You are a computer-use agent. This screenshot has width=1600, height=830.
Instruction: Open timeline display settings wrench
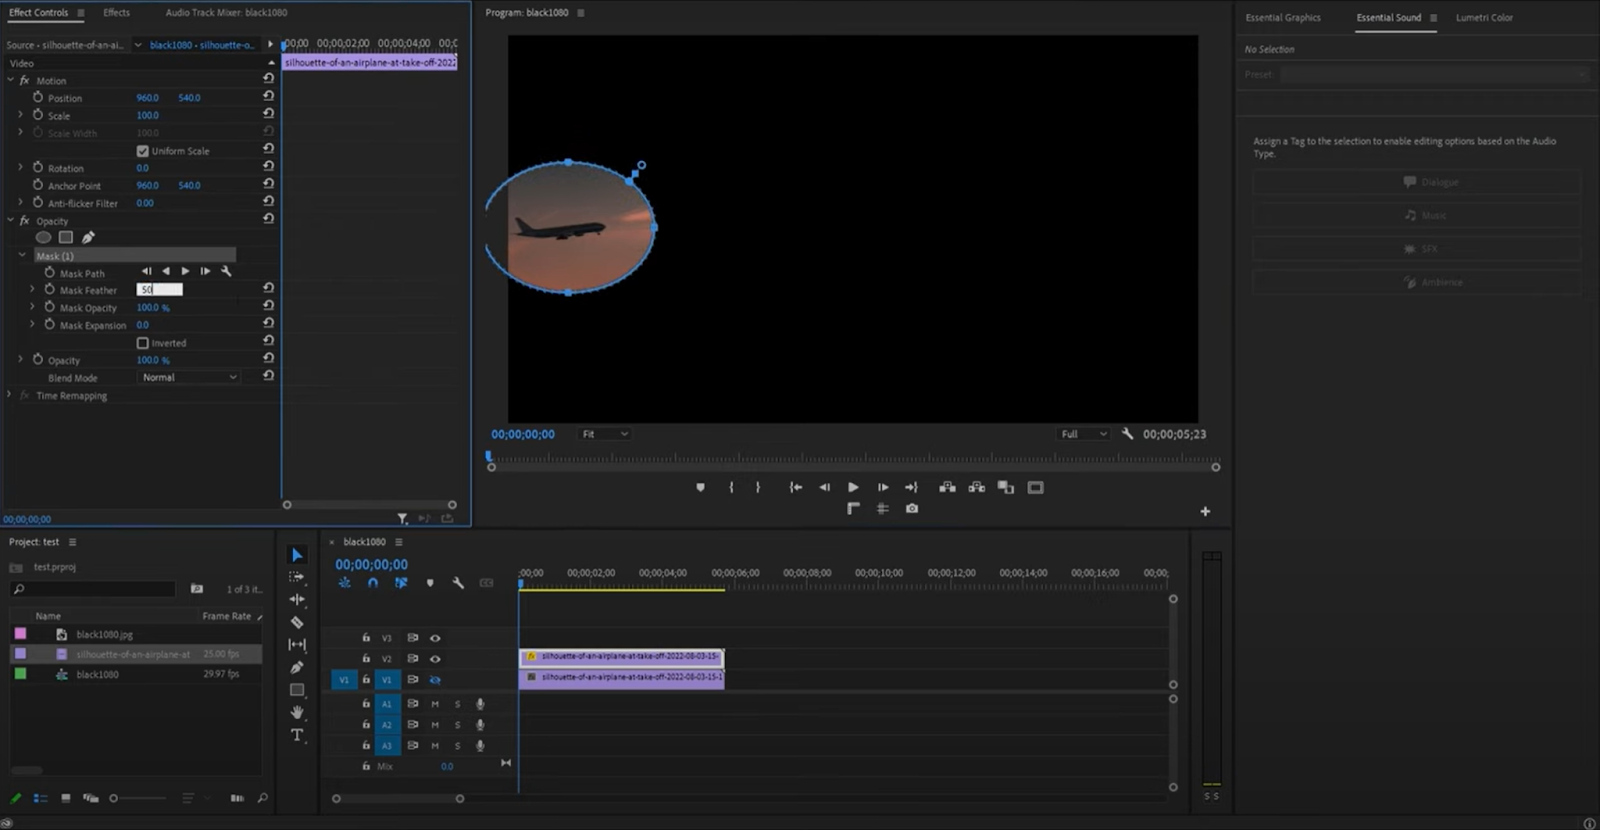(458, 583)
